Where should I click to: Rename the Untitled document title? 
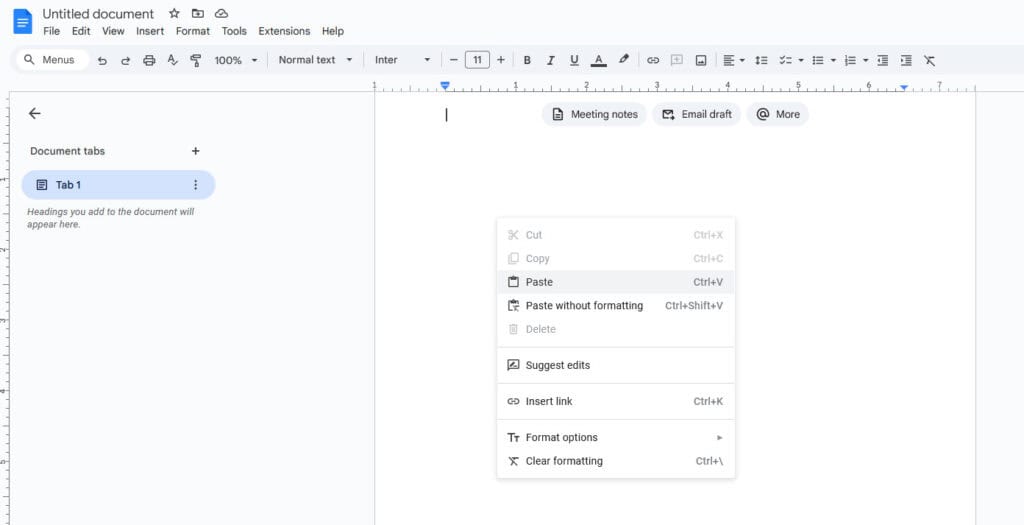98,14
